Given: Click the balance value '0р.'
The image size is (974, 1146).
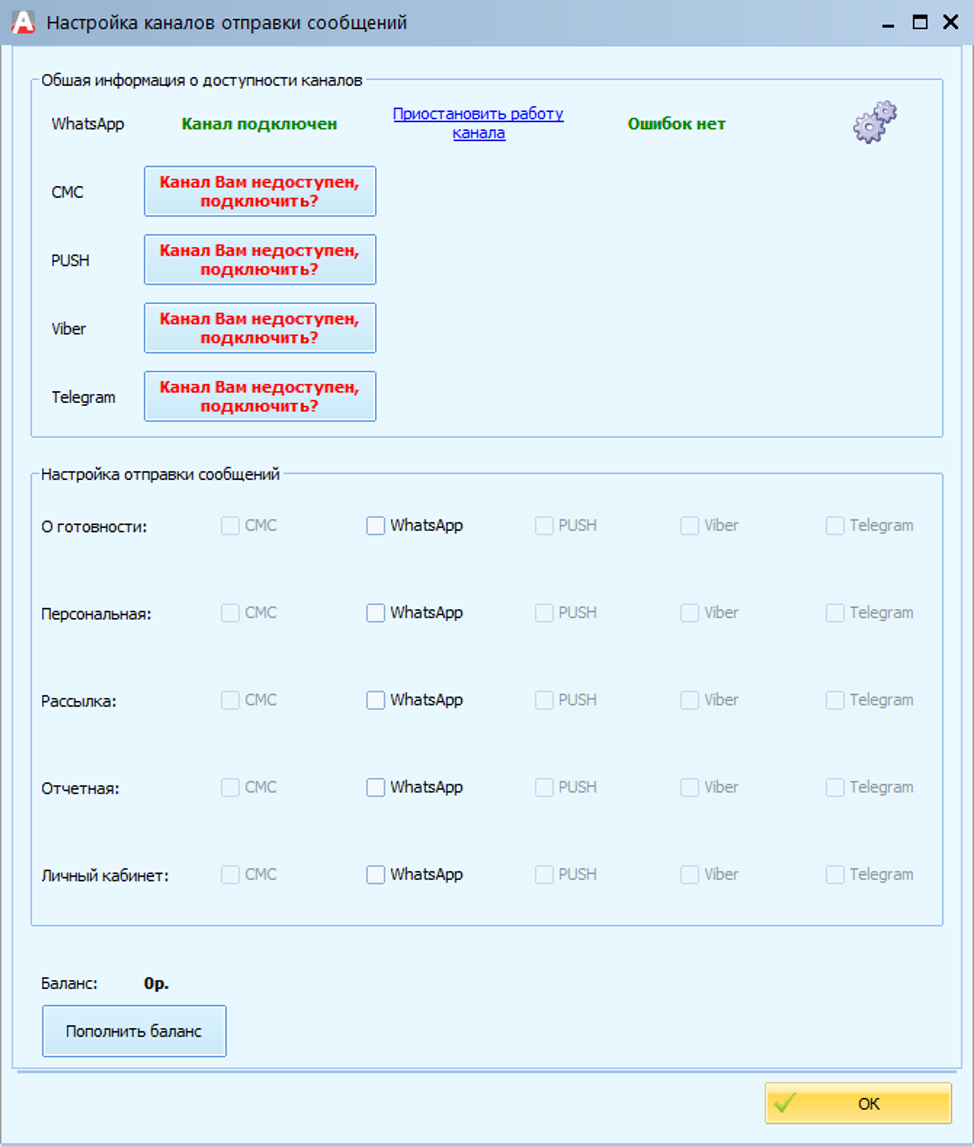Looking at the screenshot, I should click(156, 984).
